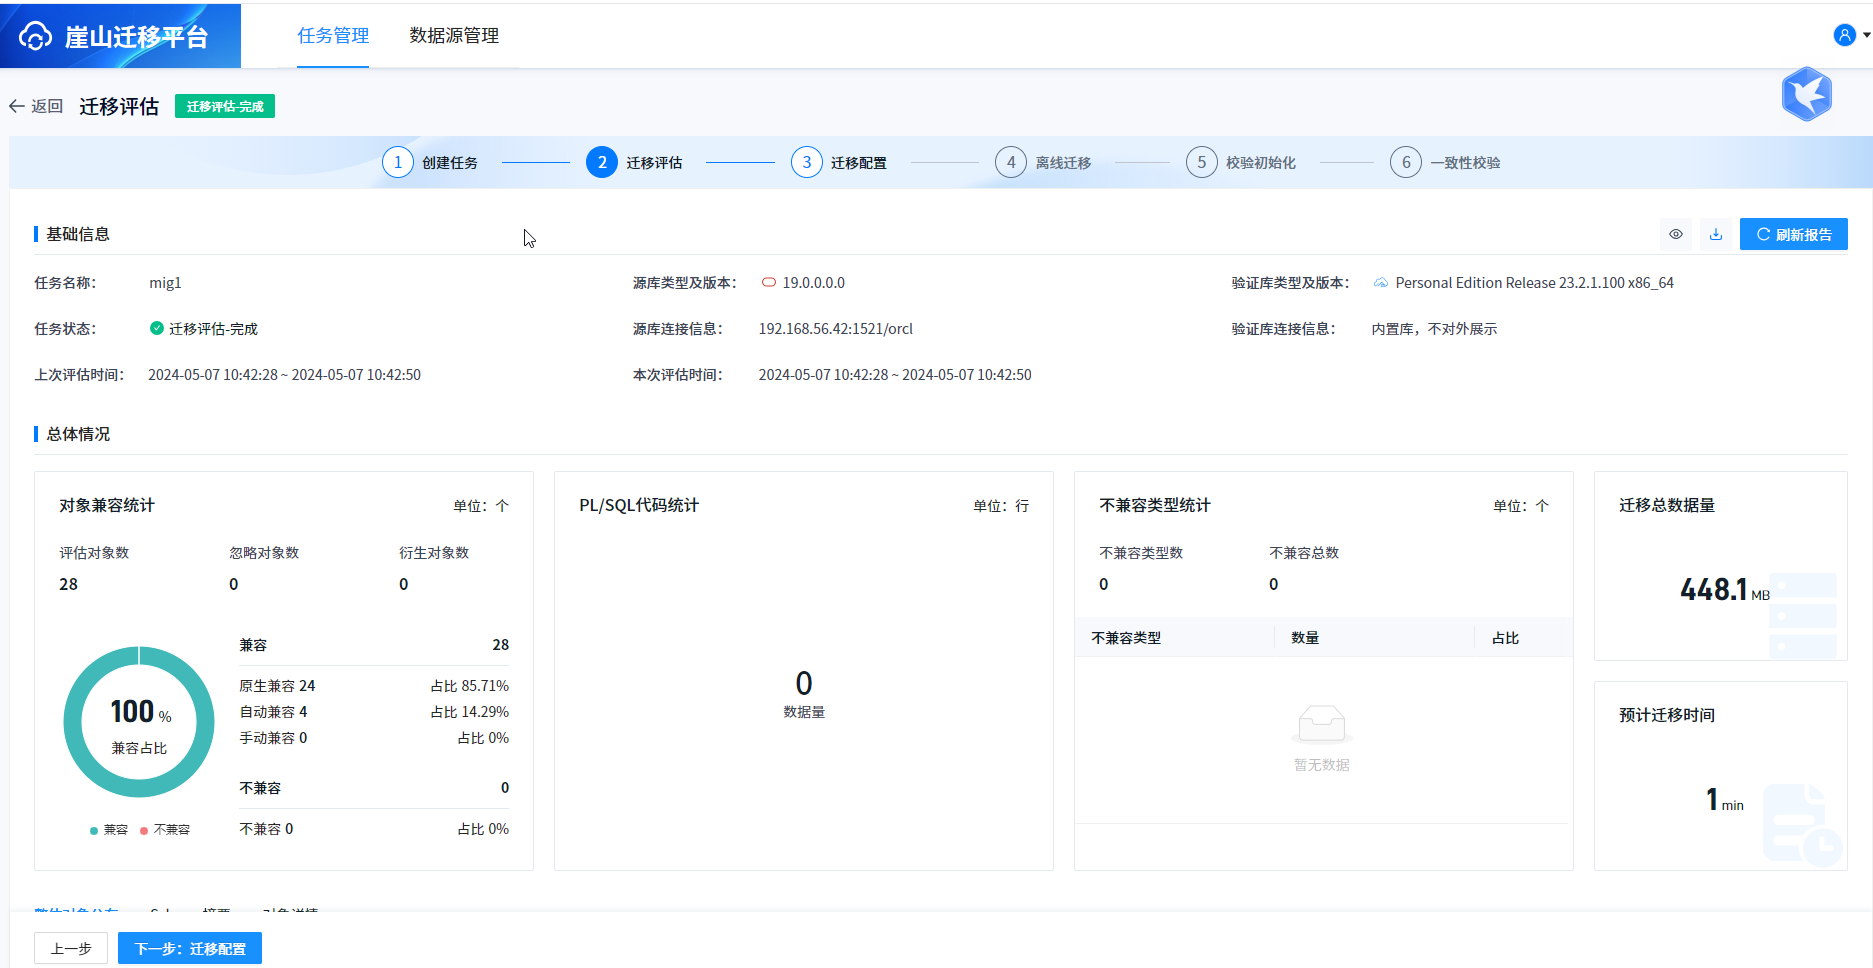
Task: Click the 不兼容 0 占比 row
Action: tap(374, 829)
